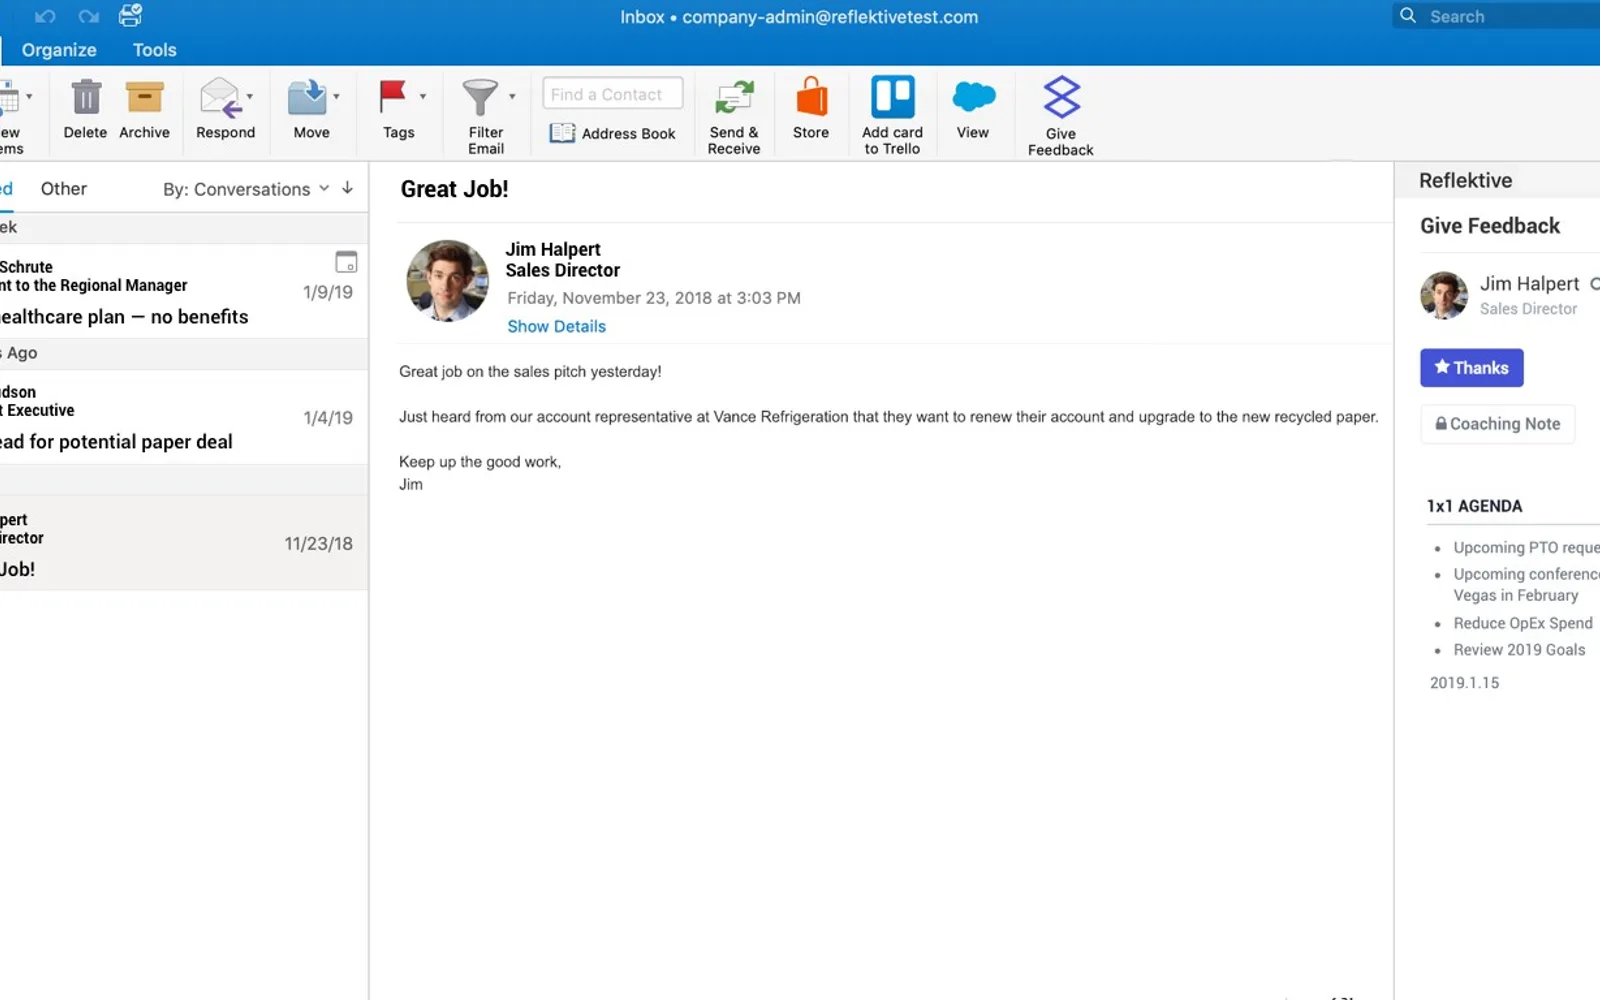The width and height of the screenshot is (1600, 1000).
Task: Click the Show Details link
Action: click(x=556, y=326)
